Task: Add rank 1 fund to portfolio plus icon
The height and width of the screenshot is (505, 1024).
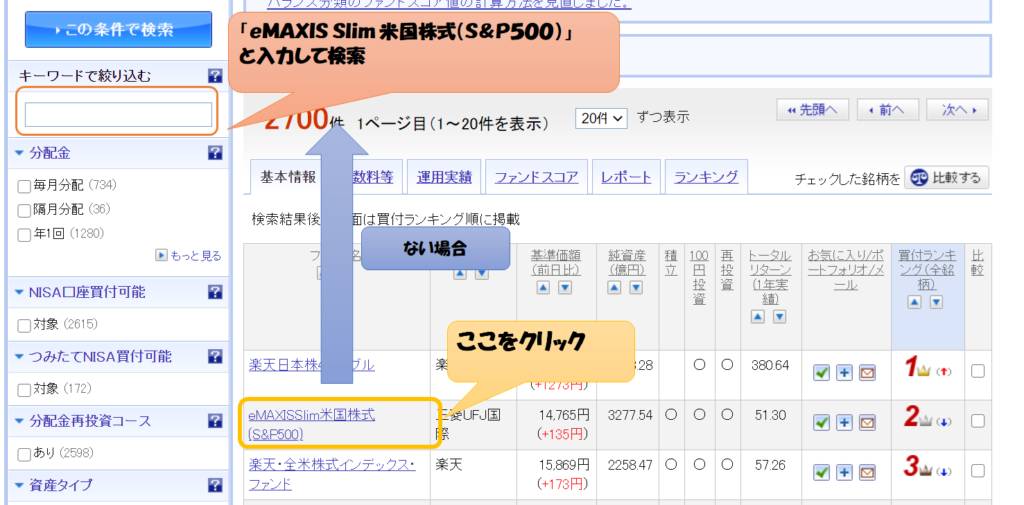Action: click(844, 372)
